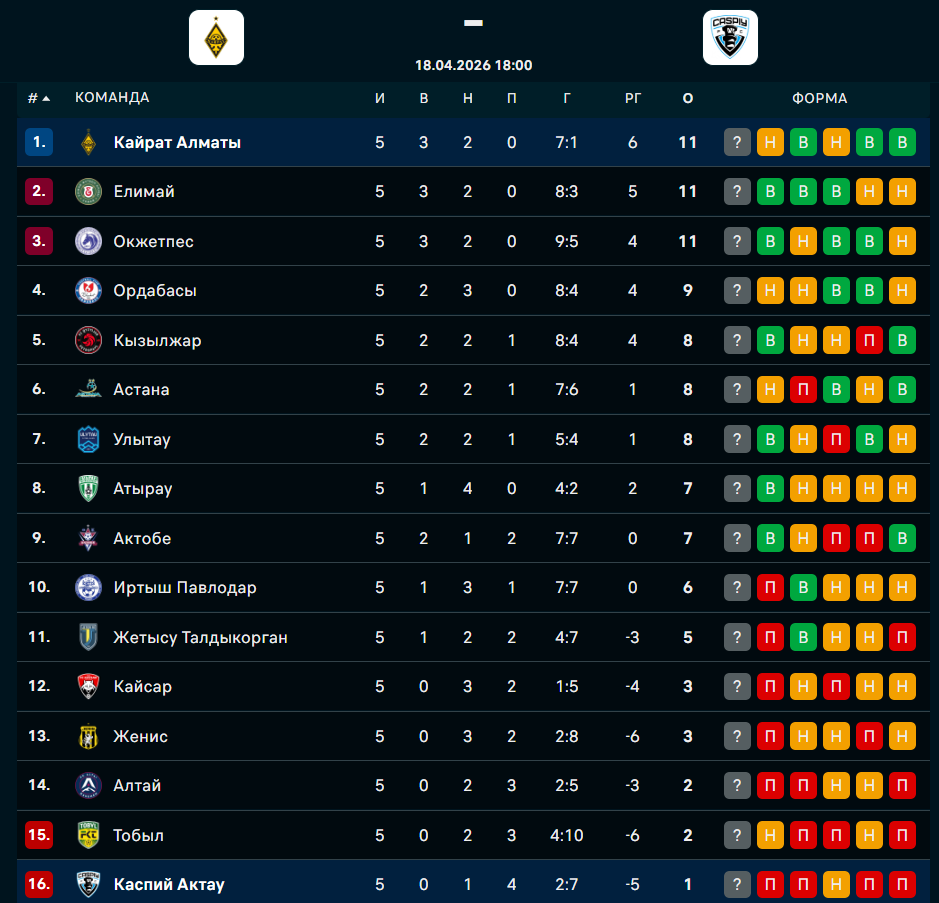Click the Kairat home team logo at top
Viewport: 939px width, 903px height.
click(216, 38)
